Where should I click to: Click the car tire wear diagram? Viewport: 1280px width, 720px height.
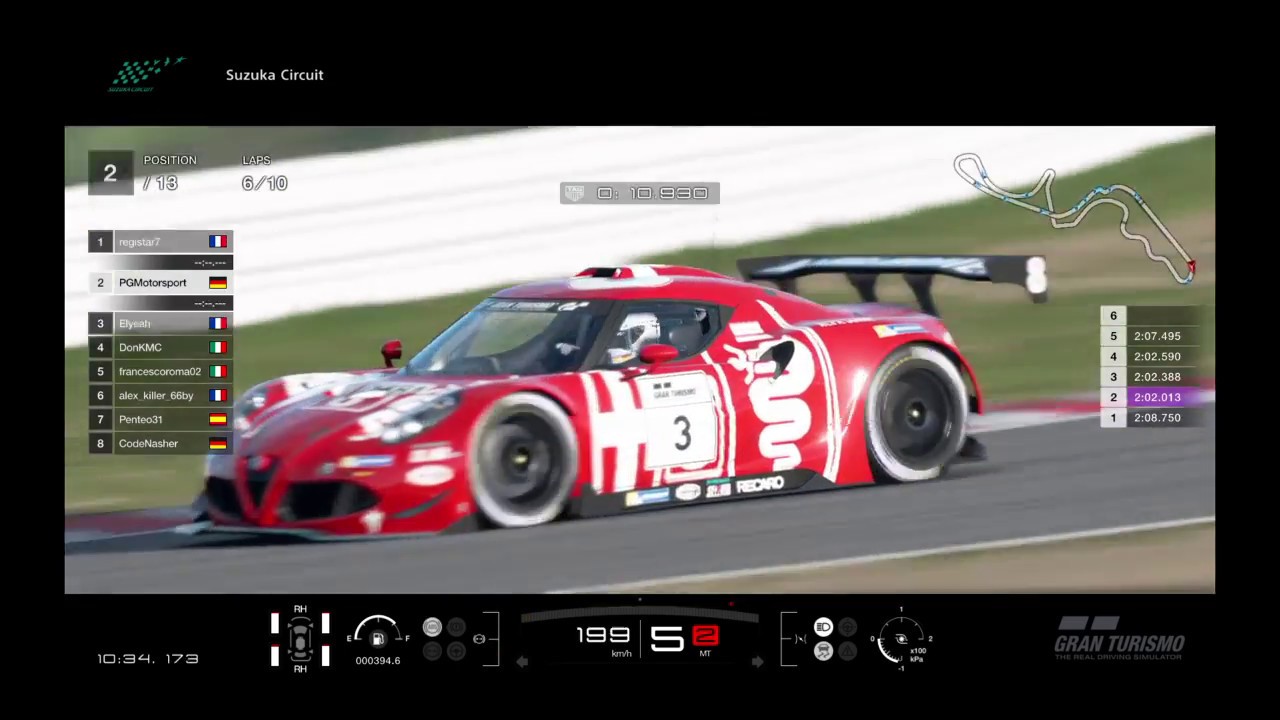click(300, 638)
